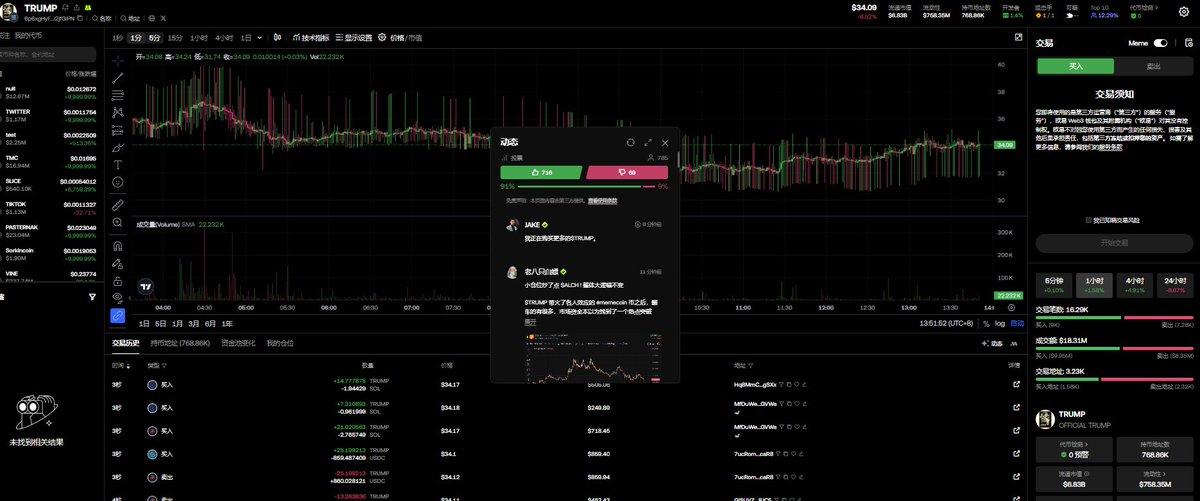Select the 5分钟 stats period
This screenshot has width=1200, height=501.
[1054, 285]
